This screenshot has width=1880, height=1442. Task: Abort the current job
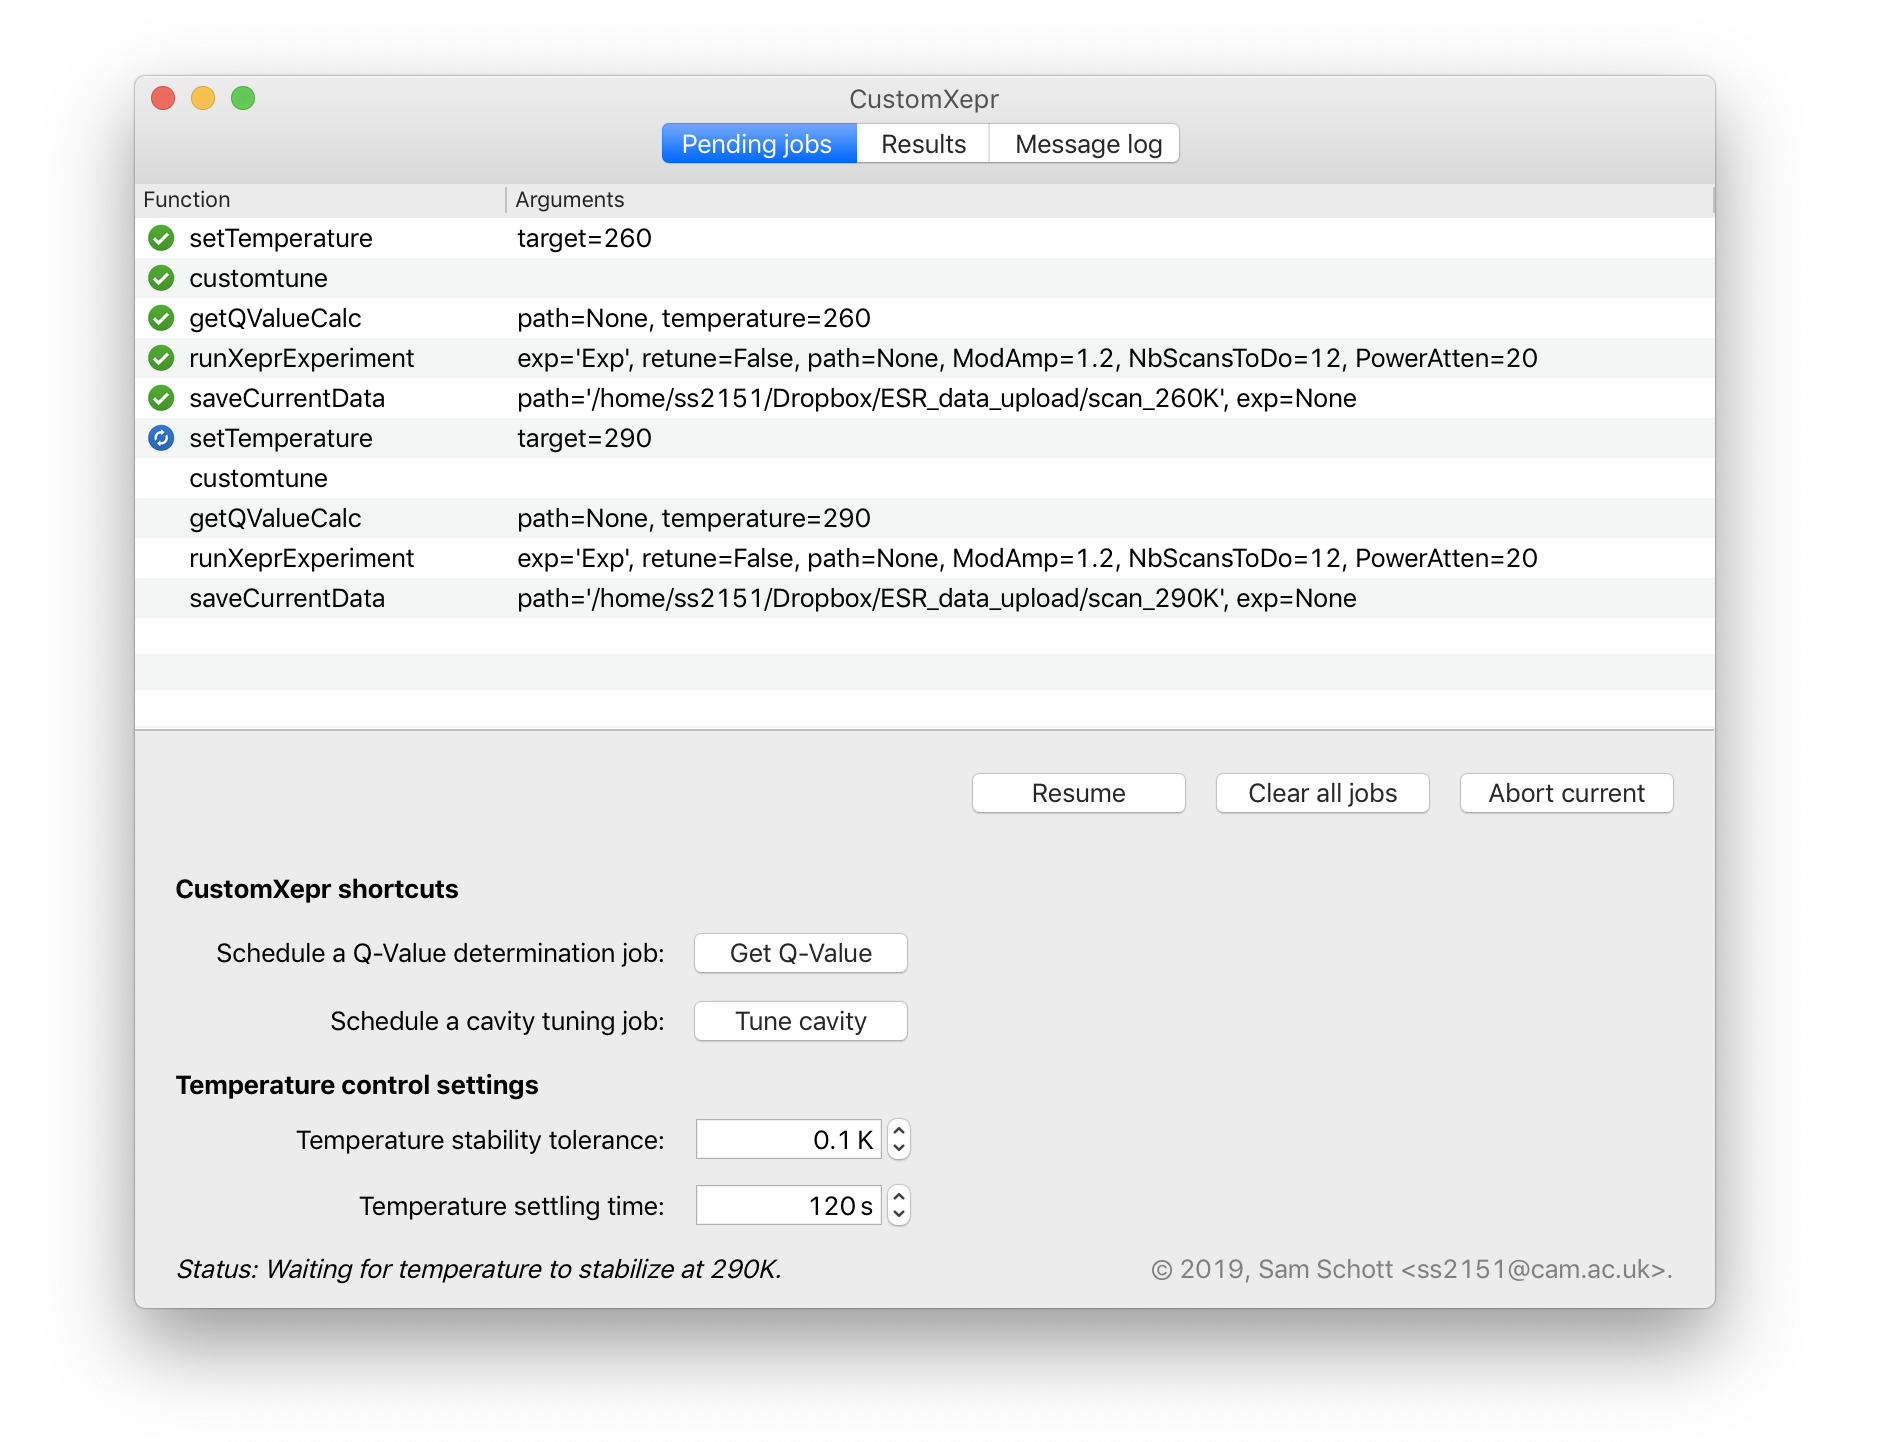point(1566,793)
